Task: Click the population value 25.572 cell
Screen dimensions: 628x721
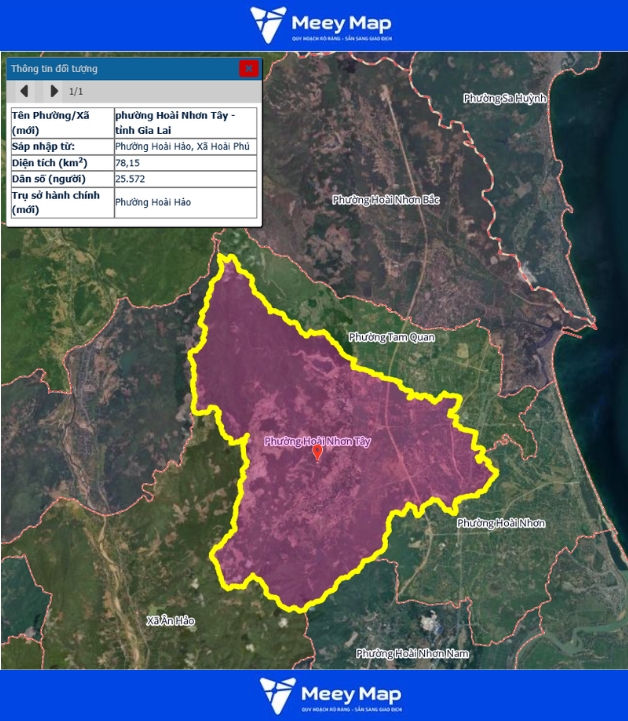Action: (x=185, y=179)
